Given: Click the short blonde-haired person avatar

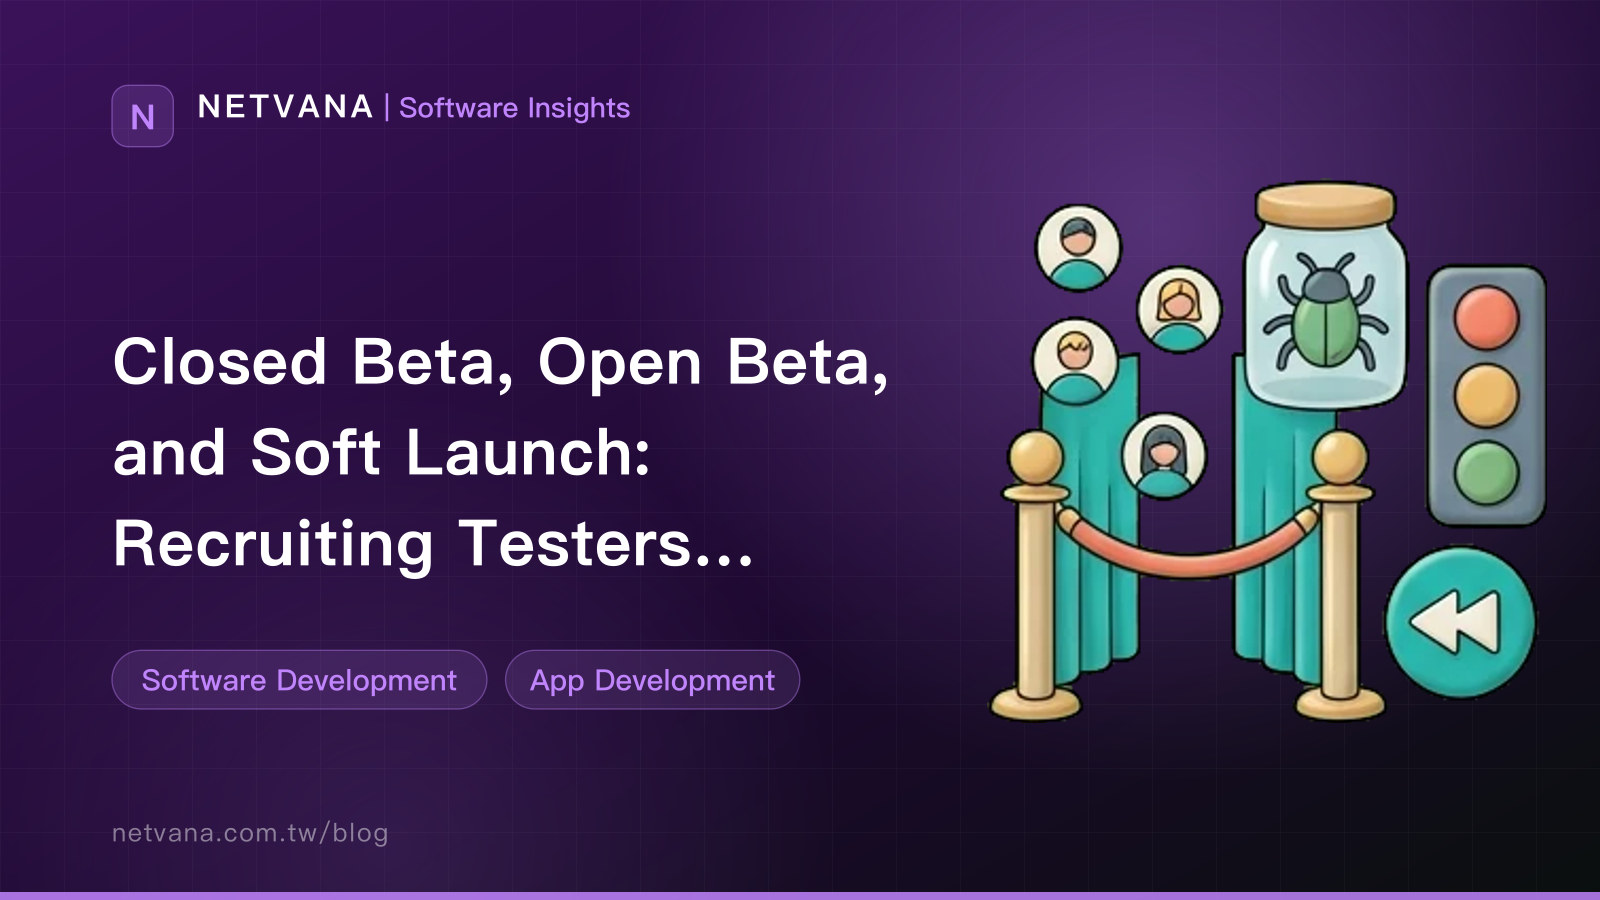Looking at the screenshot, I should point(1074,360).
